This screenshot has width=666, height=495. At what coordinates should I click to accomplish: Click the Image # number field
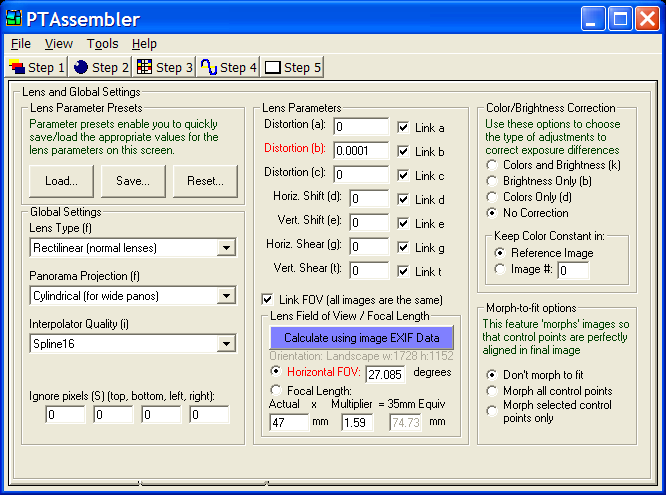coord(573,270)
